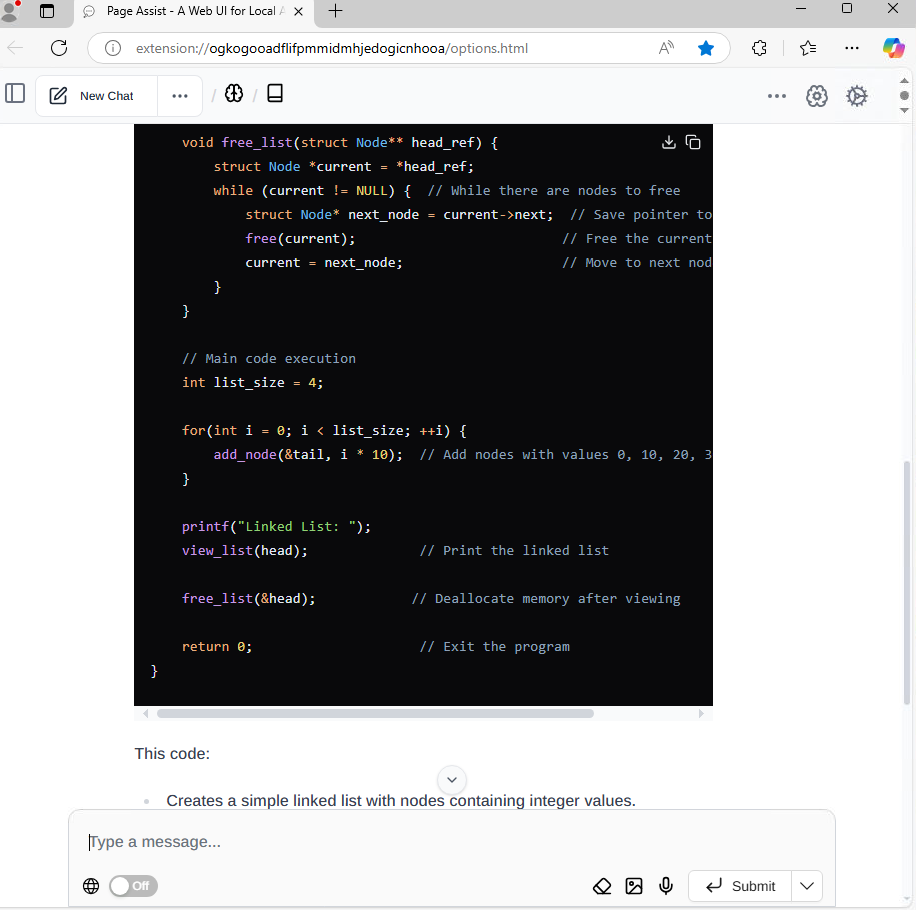
Task: Download the code block
Action: pos(668,142)
